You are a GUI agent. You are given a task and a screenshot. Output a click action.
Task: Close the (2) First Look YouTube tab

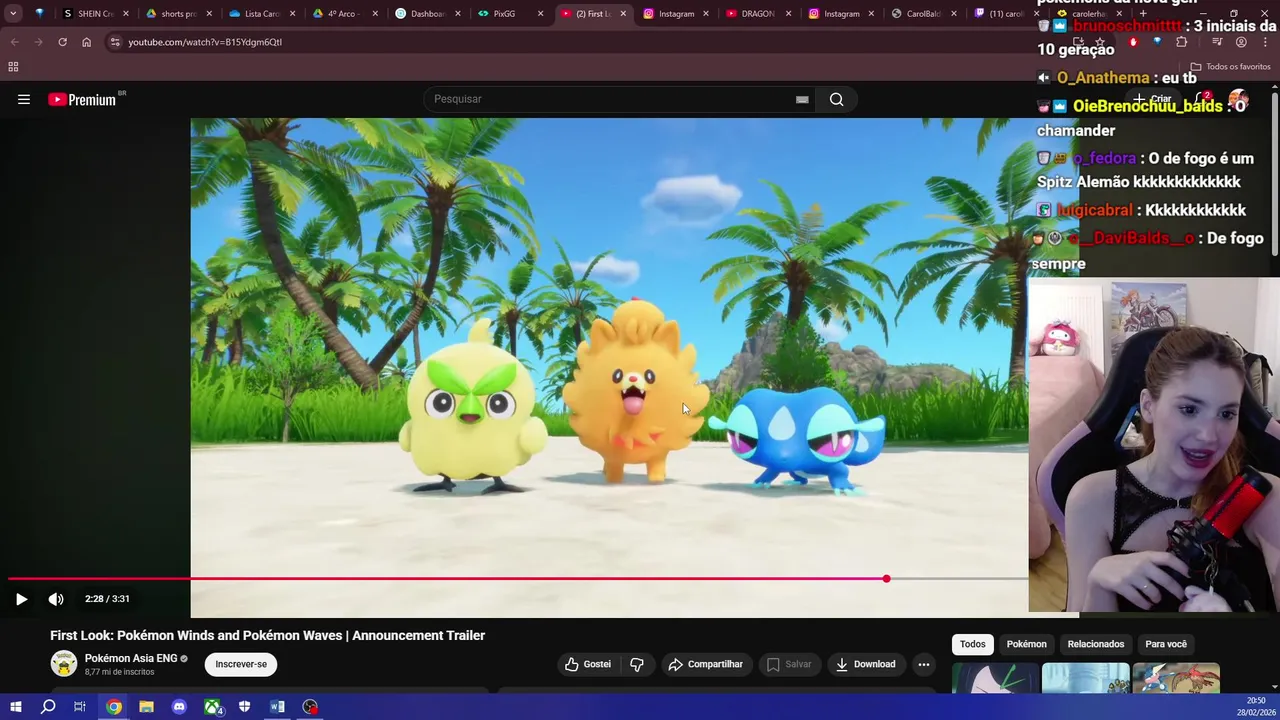623,14
